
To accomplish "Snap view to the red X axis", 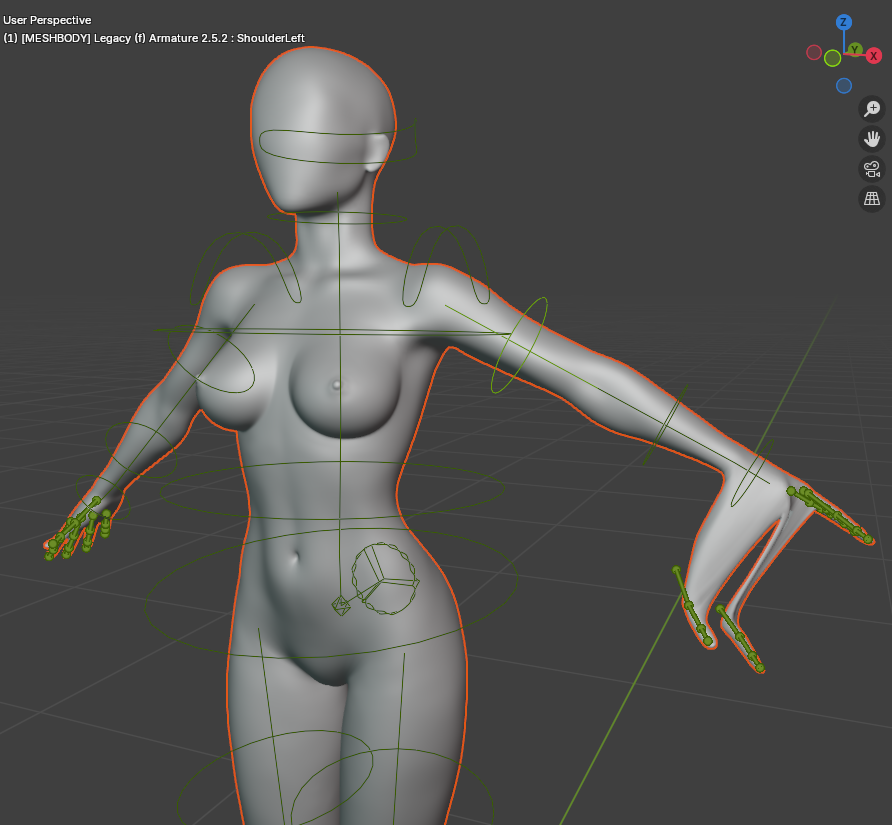I will (x=873, y=56).
